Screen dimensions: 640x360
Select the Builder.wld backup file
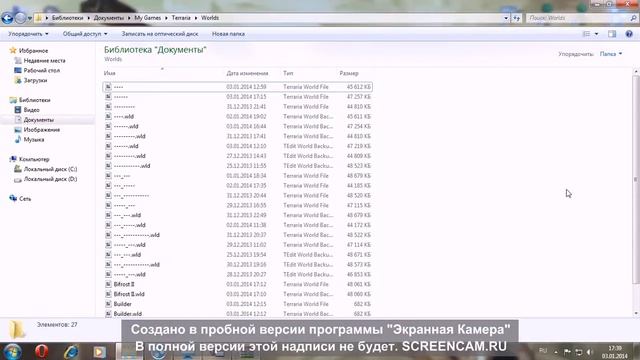click(x=238, y=314)
